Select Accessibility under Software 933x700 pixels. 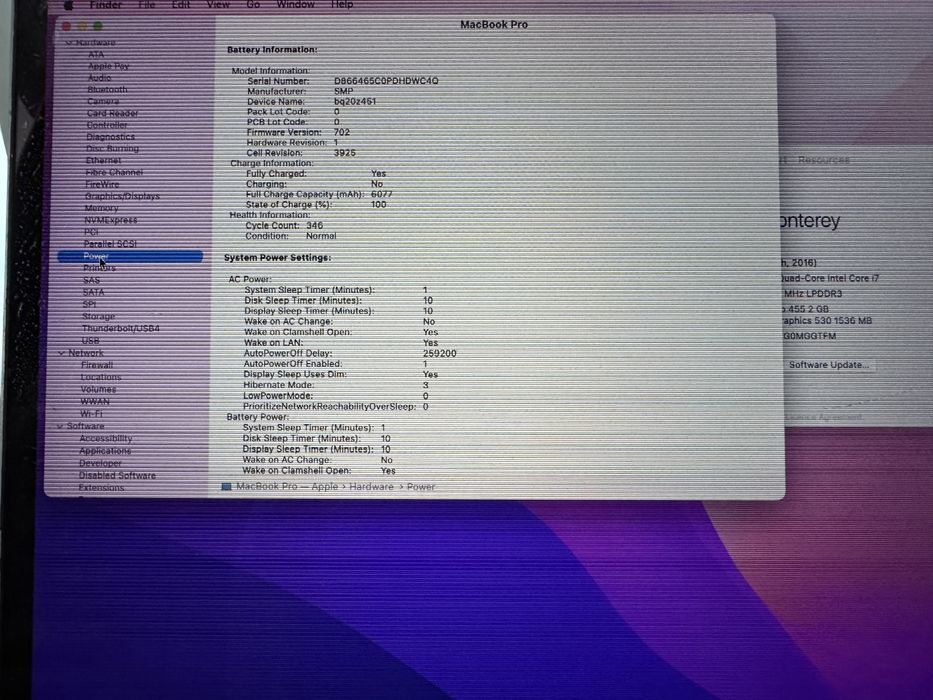[106, 439]
